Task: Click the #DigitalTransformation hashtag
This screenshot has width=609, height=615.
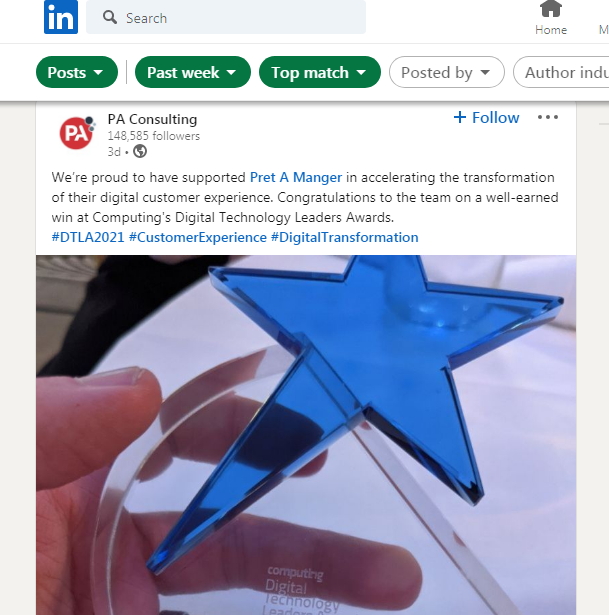Action: click(x=345, y=237)
